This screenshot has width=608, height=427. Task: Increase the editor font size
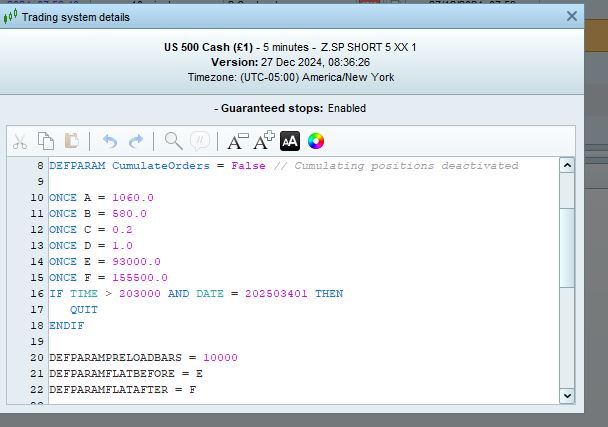click(264, 141)
